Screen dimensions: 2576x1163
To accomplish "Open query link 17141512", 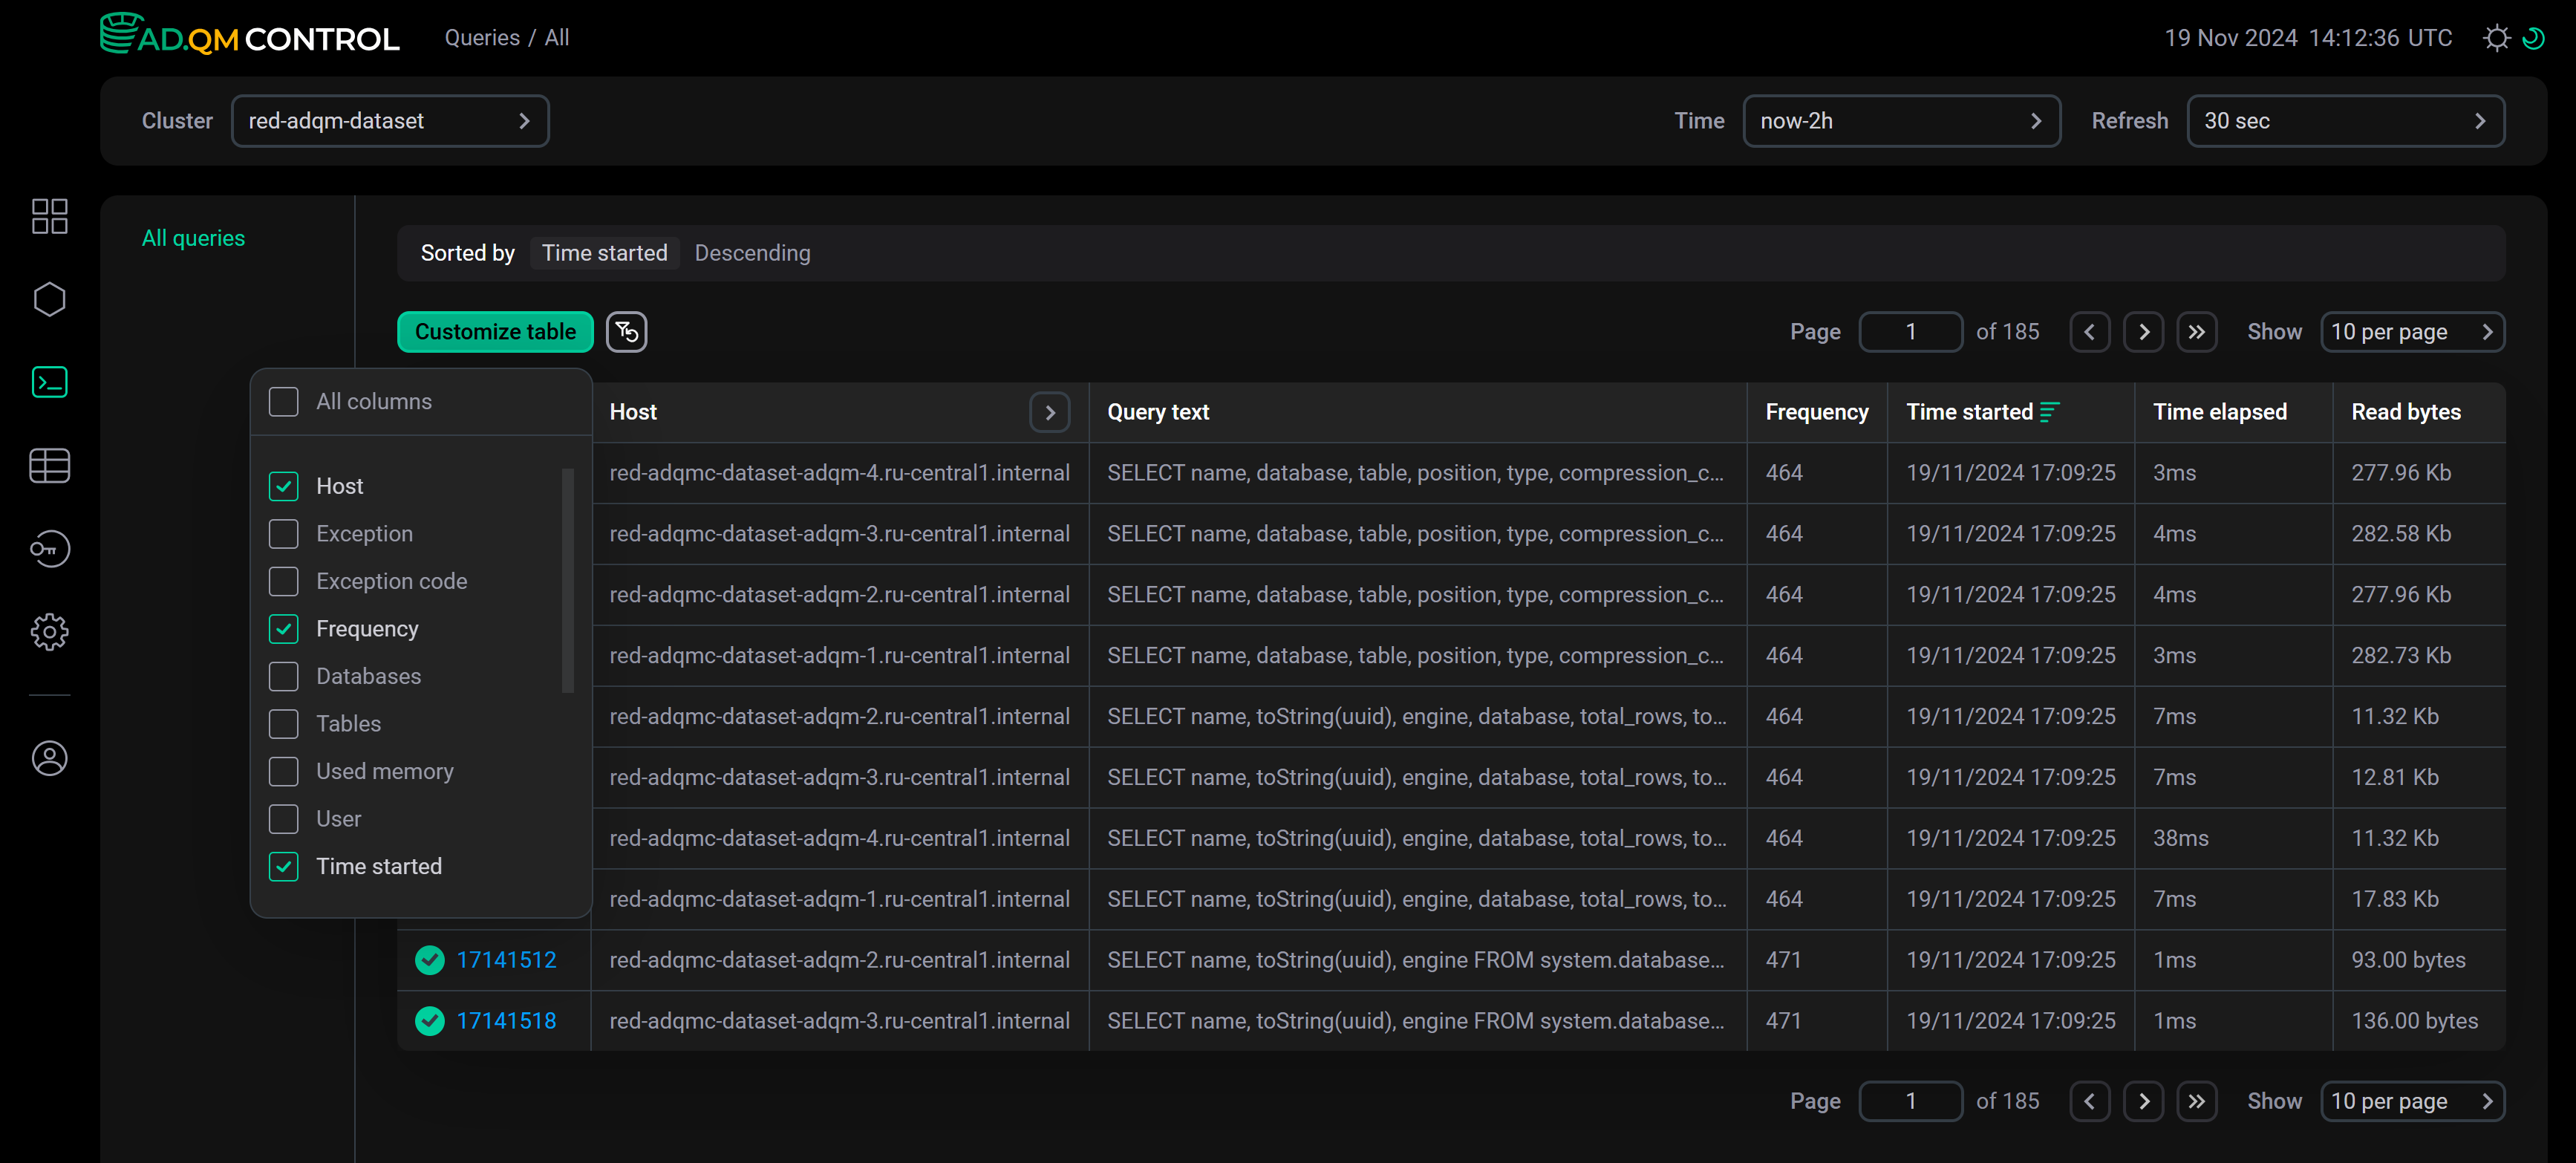I will pos(506,959).
